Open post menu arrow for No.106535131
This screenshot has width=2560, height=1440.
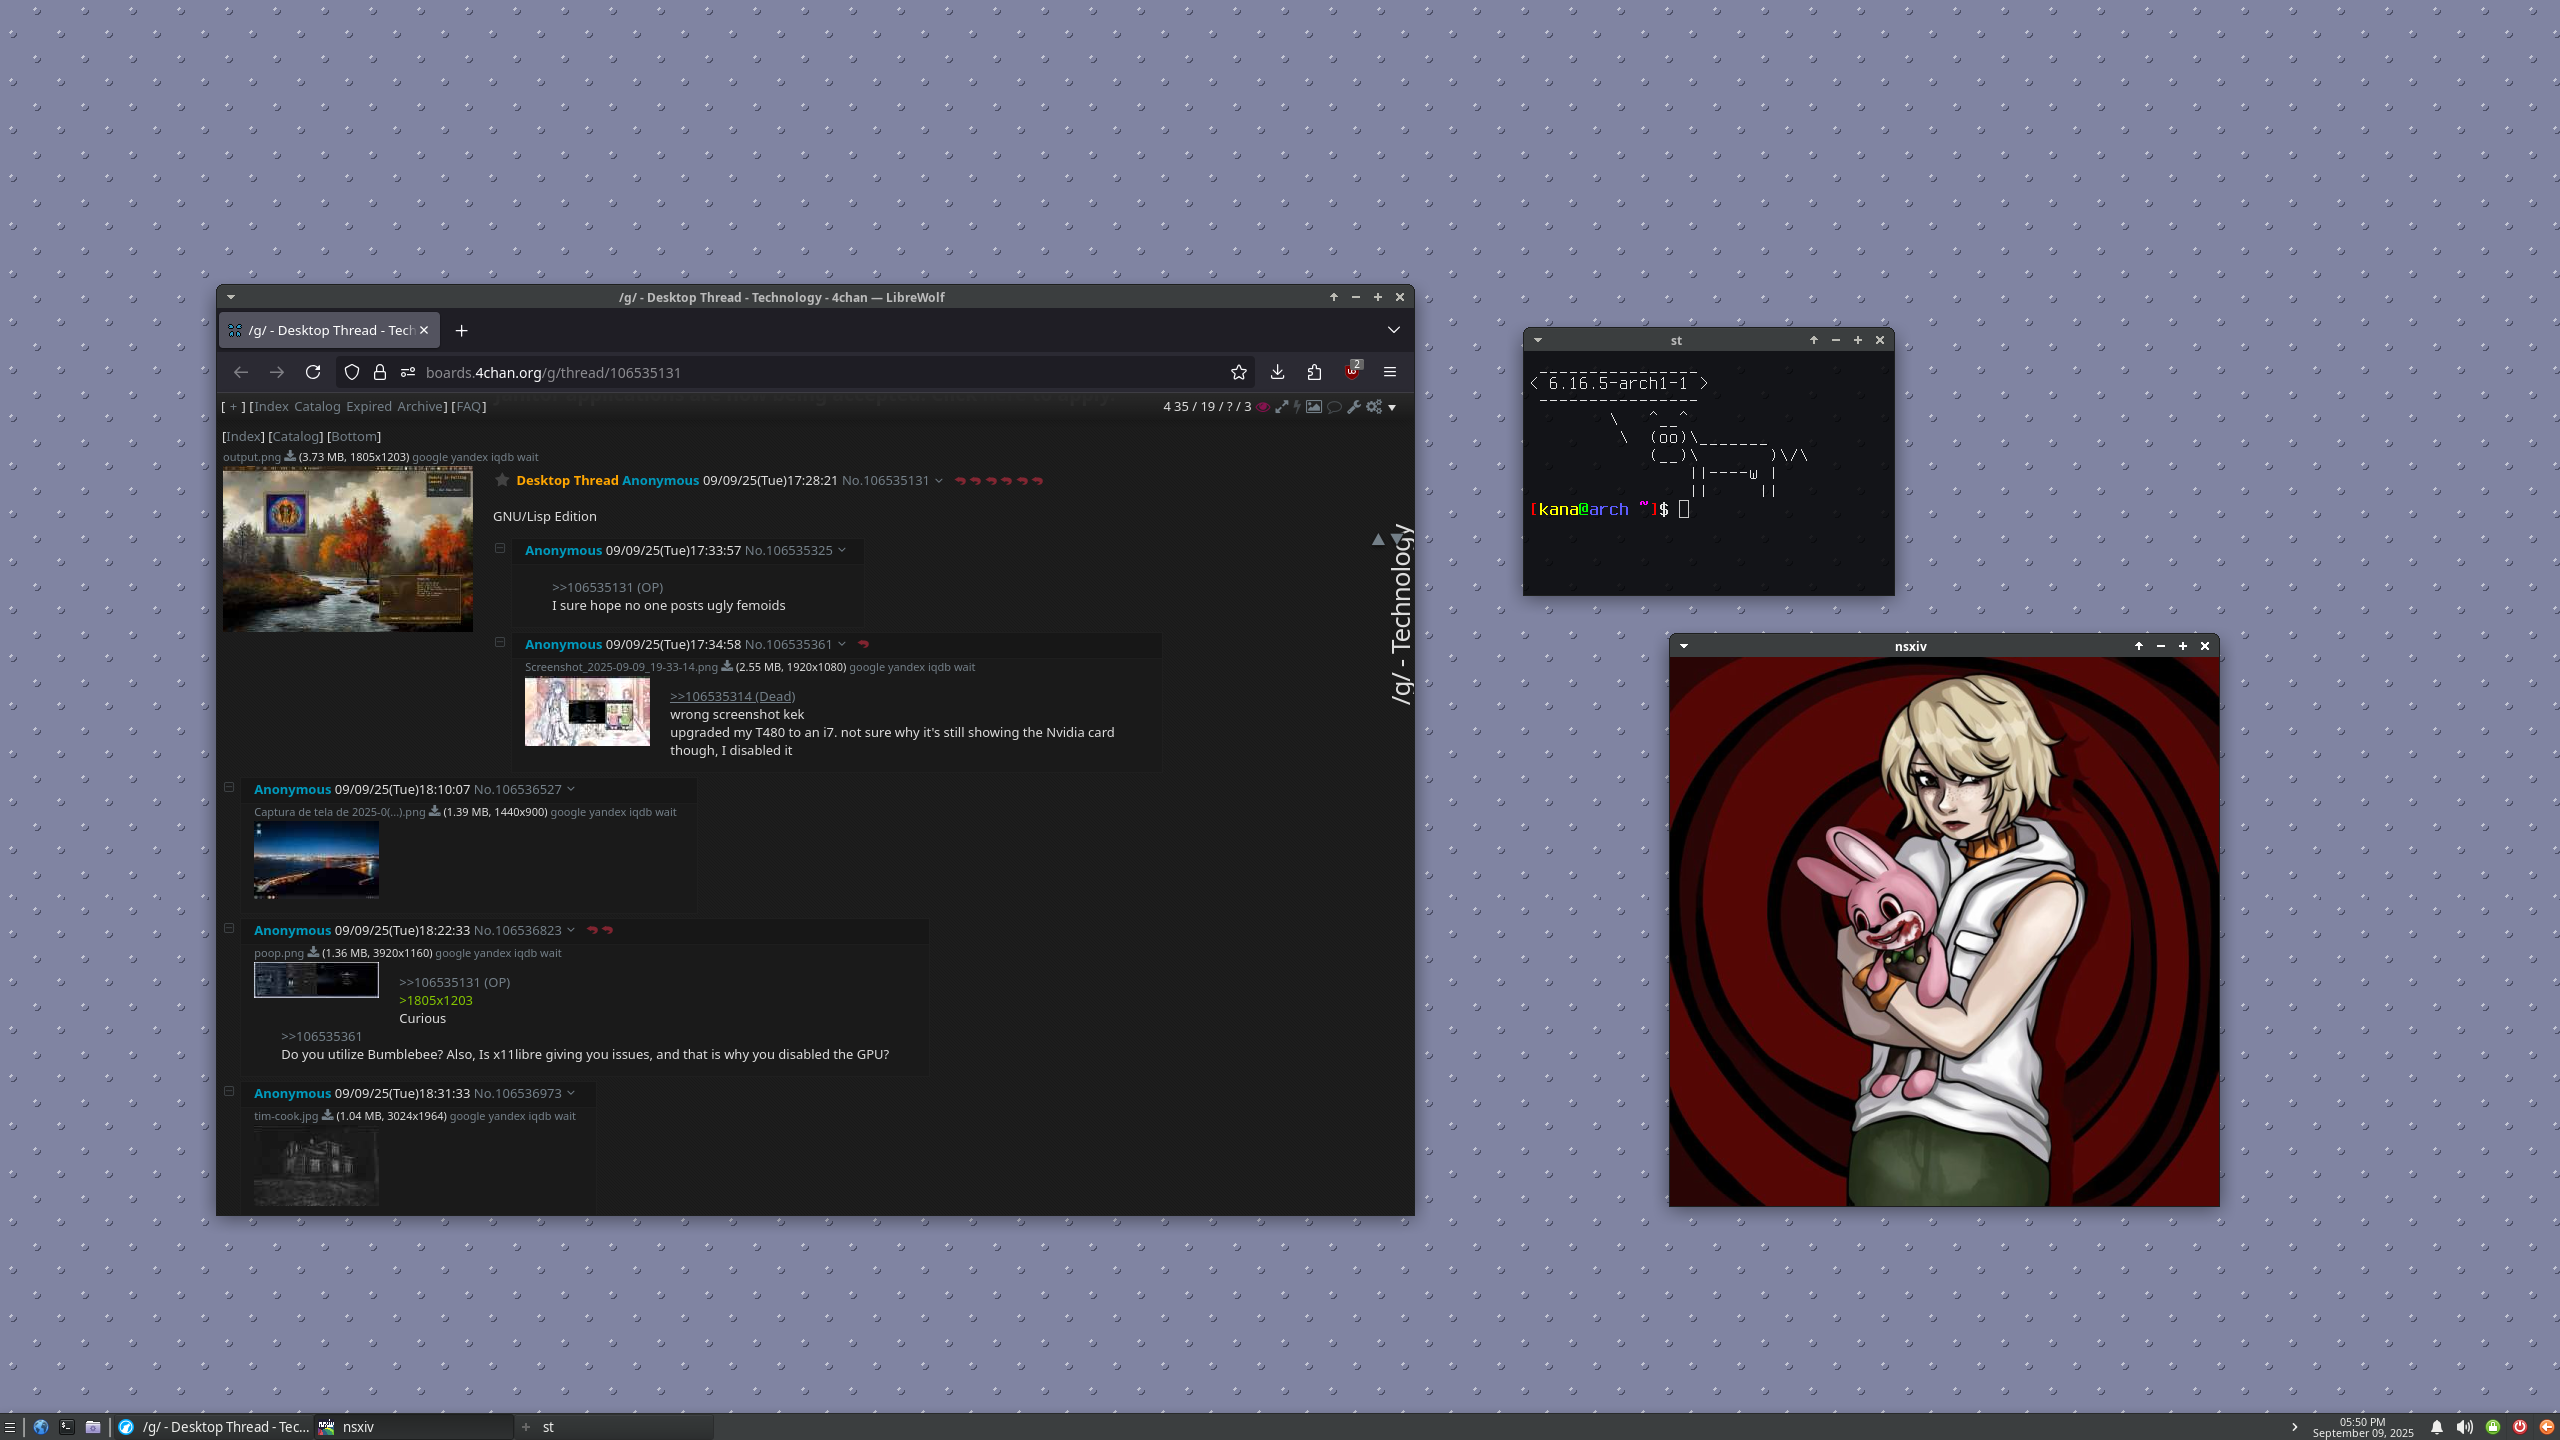click(939, 481)
